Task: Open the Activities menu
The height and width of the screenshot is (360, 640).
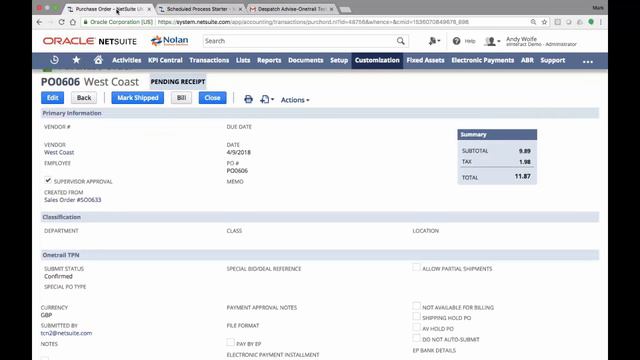Action: click(127, 60)
